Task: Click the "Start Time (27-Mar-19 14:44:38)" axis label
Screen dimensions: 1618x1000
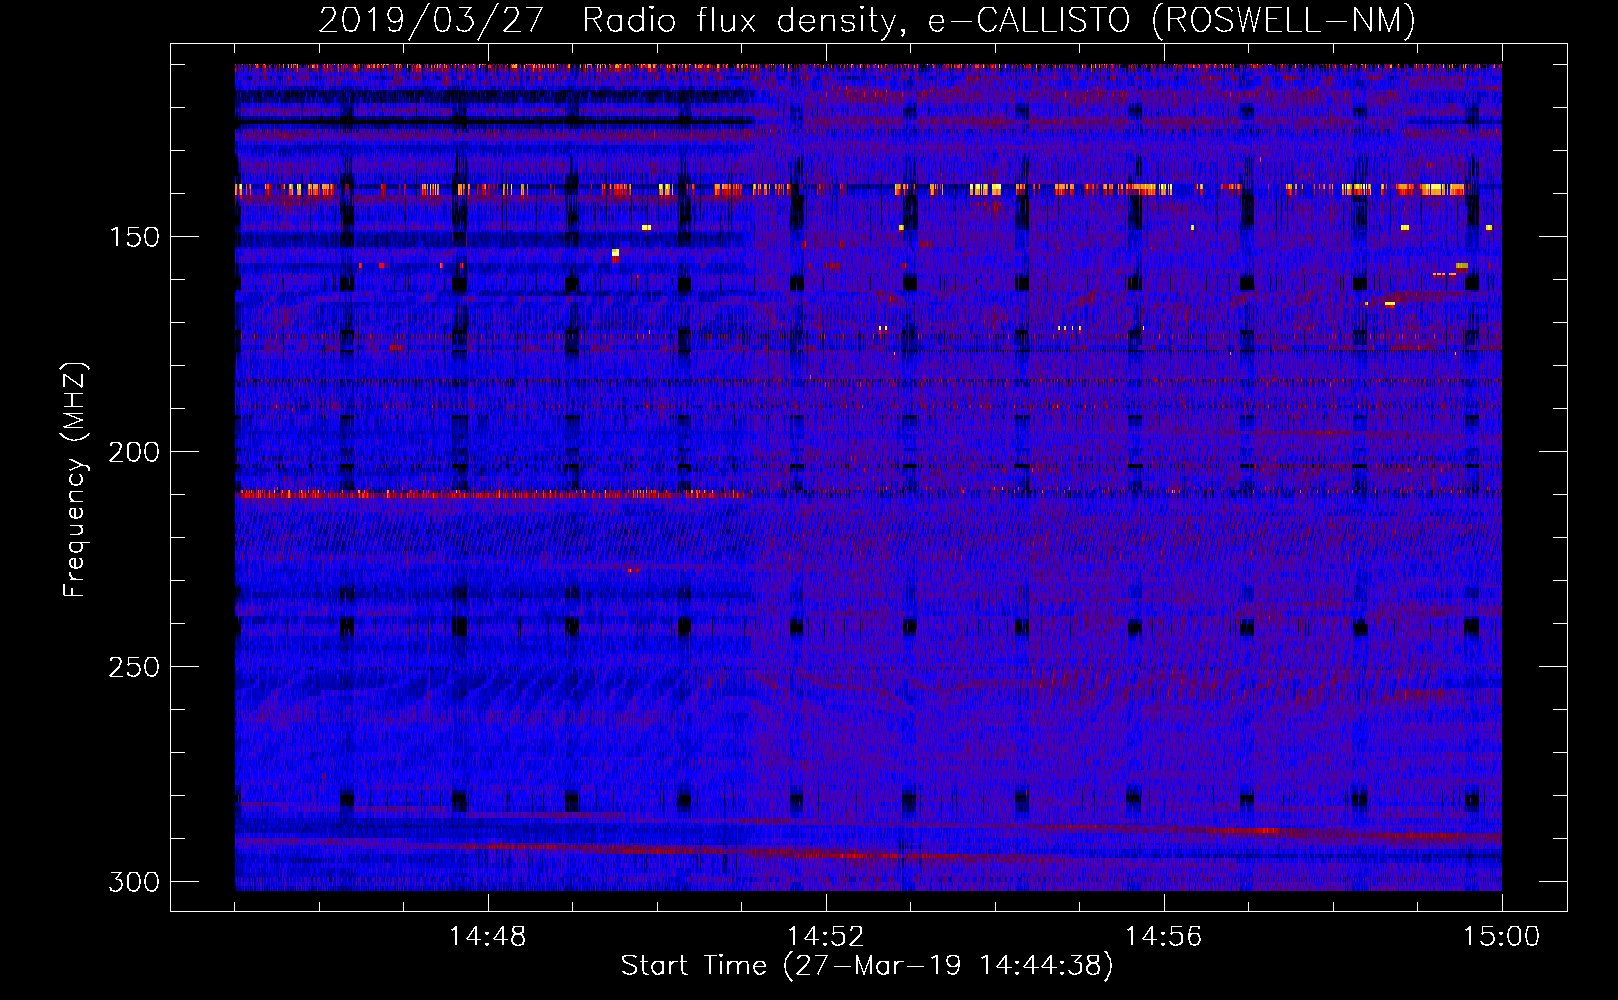Action: pos(867,966)
